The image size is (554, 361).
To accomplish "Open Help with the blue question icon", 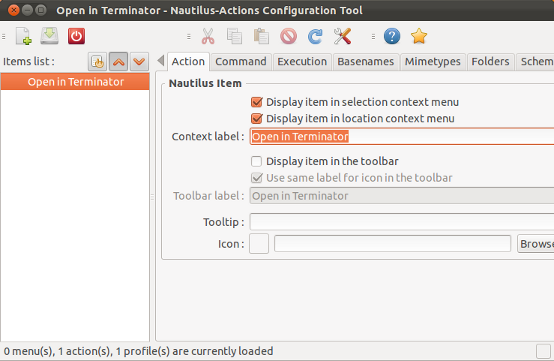I will 392,36.
